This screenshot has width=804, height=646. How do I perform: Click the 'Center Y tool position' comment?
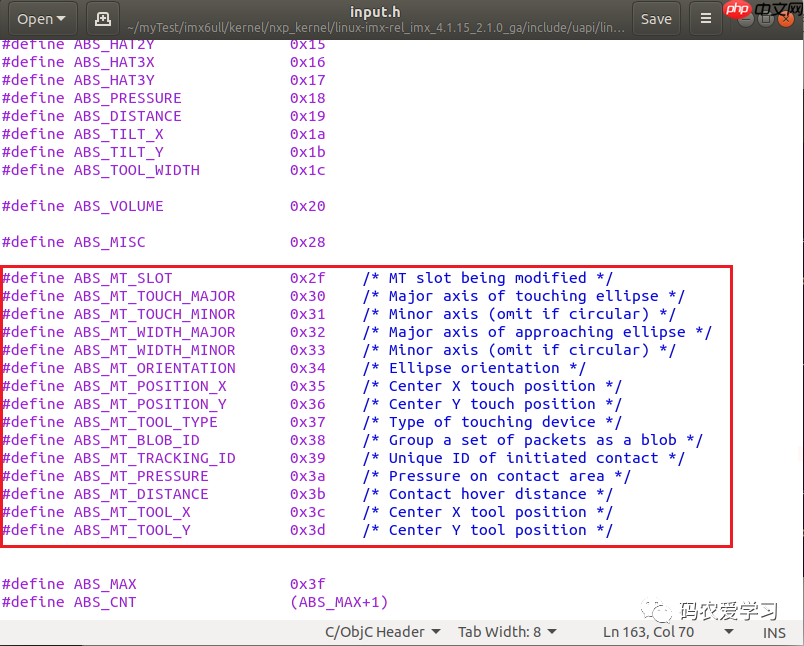488,530
